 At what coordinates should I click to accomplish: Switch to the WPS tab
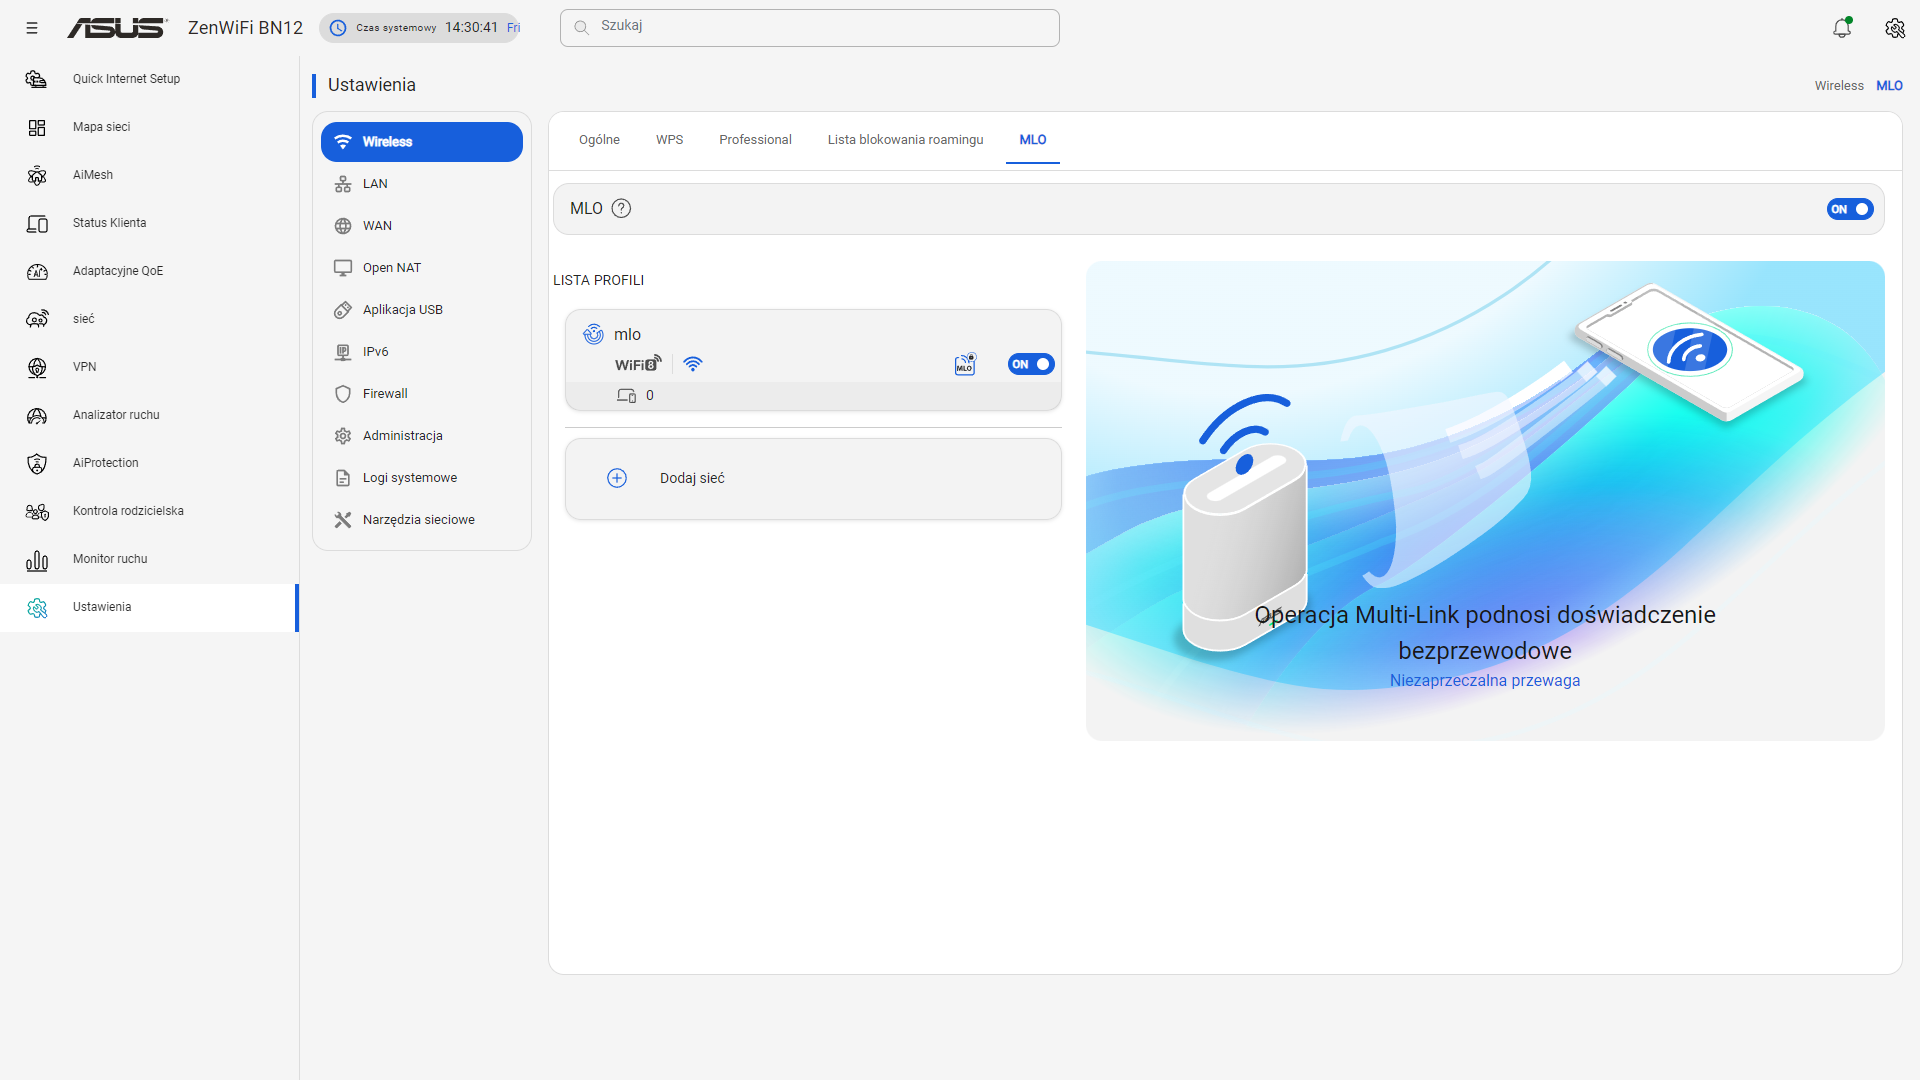point(670,140)
